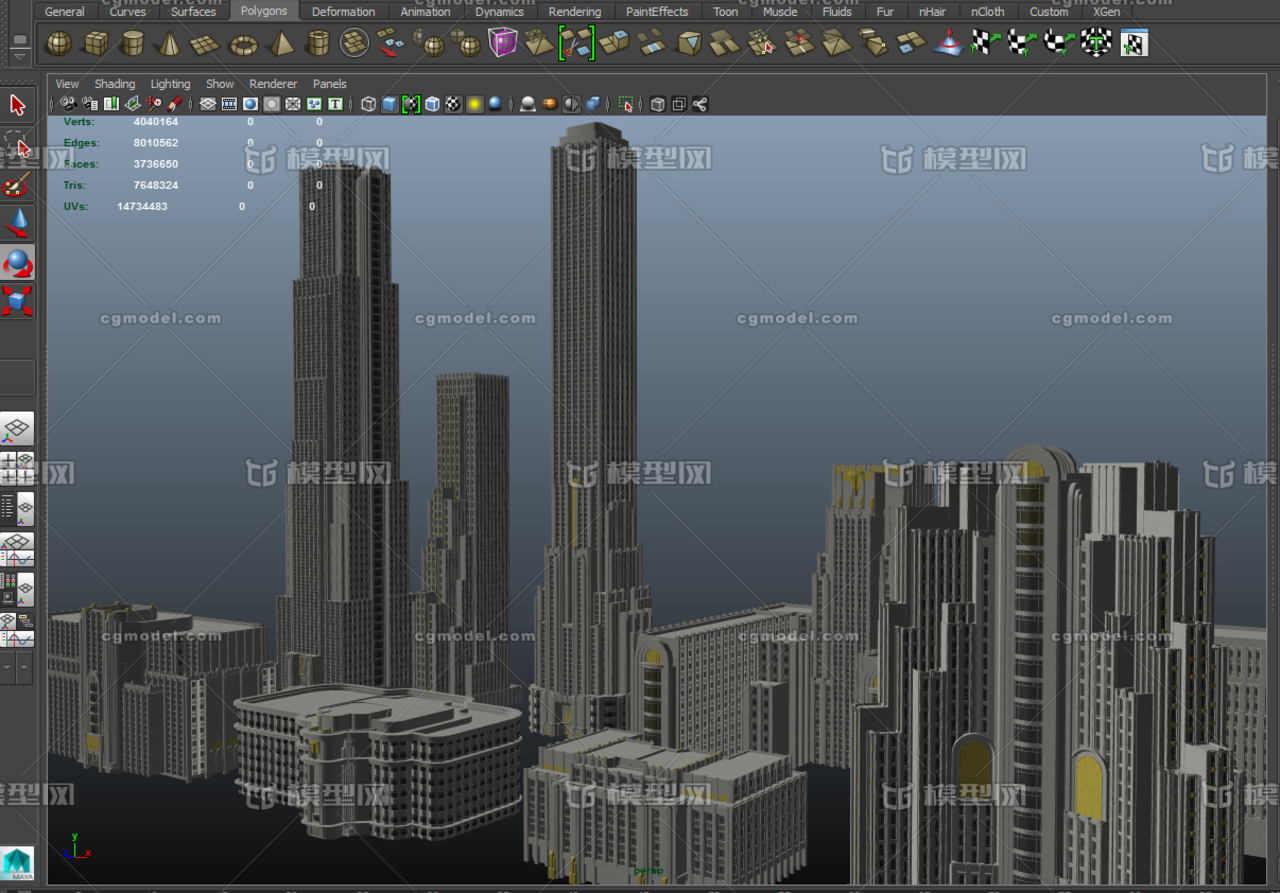Screen dimensions: 1280x893
Task: Switch to the XGen shelf tab
Action: pyautogui.click(x=1106, y=12)
